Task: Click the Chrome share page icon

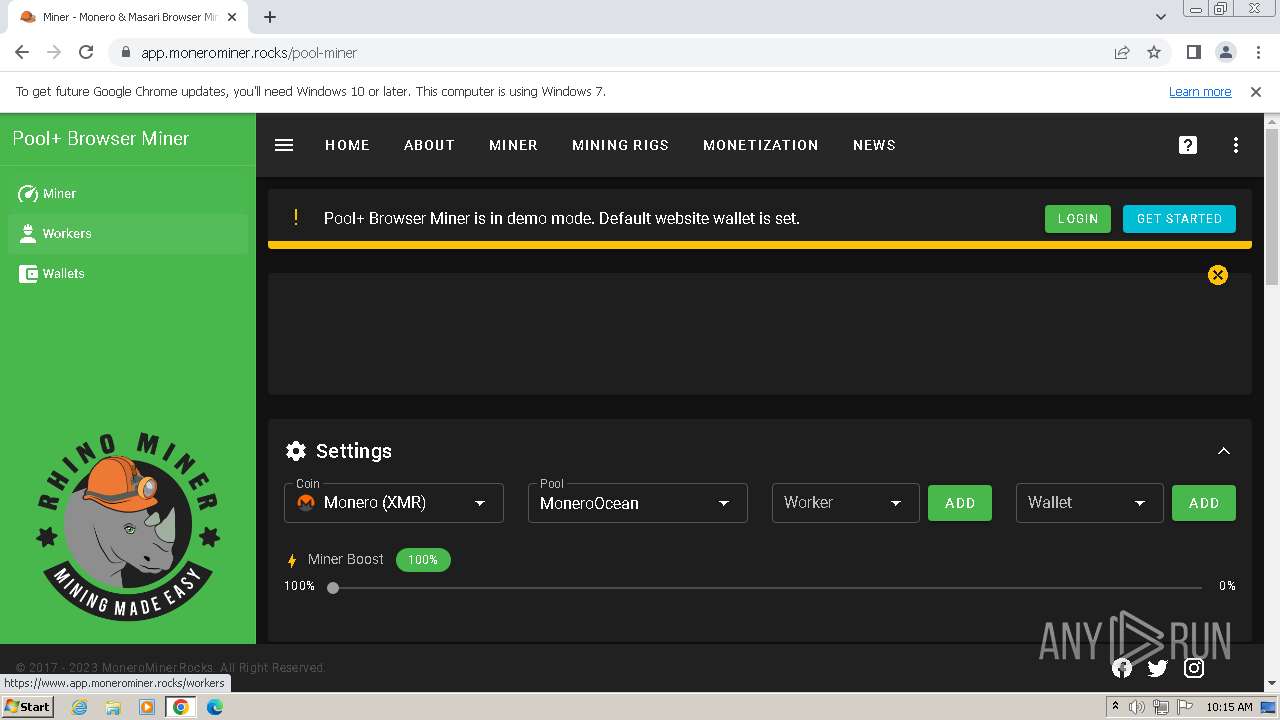Action: pyautogui.click(x=1122, y=53)
